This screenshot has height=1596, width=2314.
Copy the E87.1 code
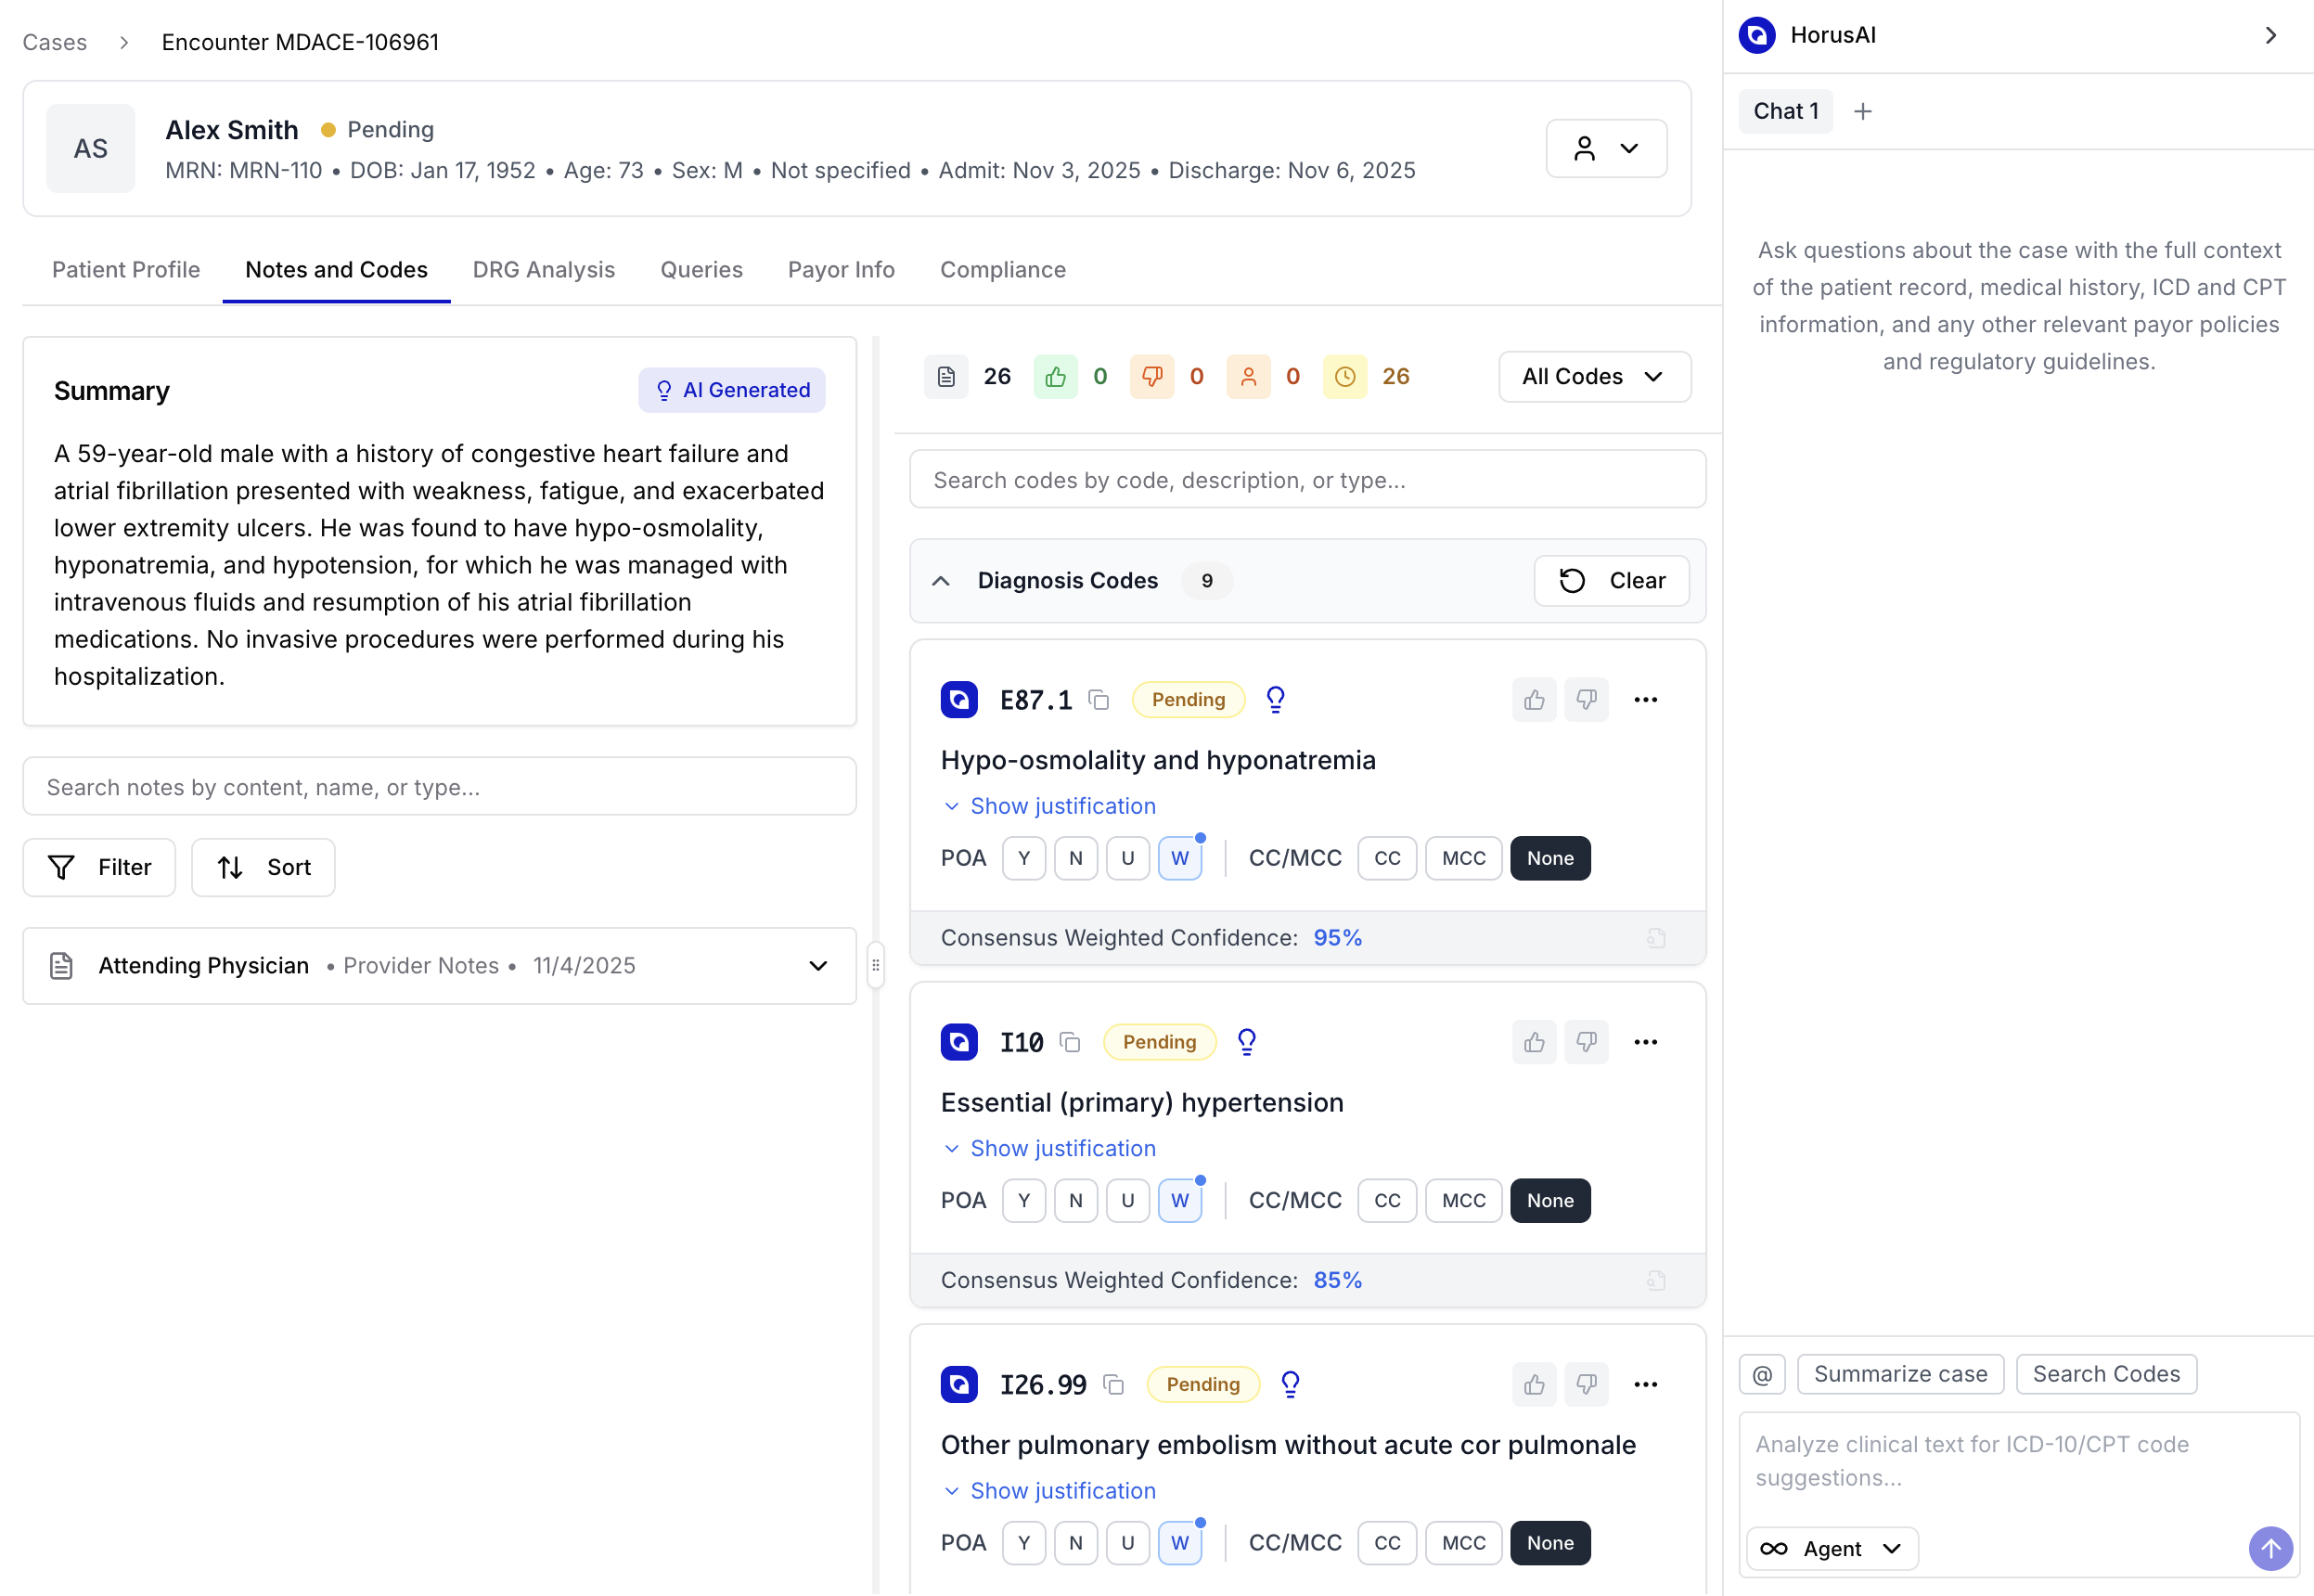coord(1099,700)
